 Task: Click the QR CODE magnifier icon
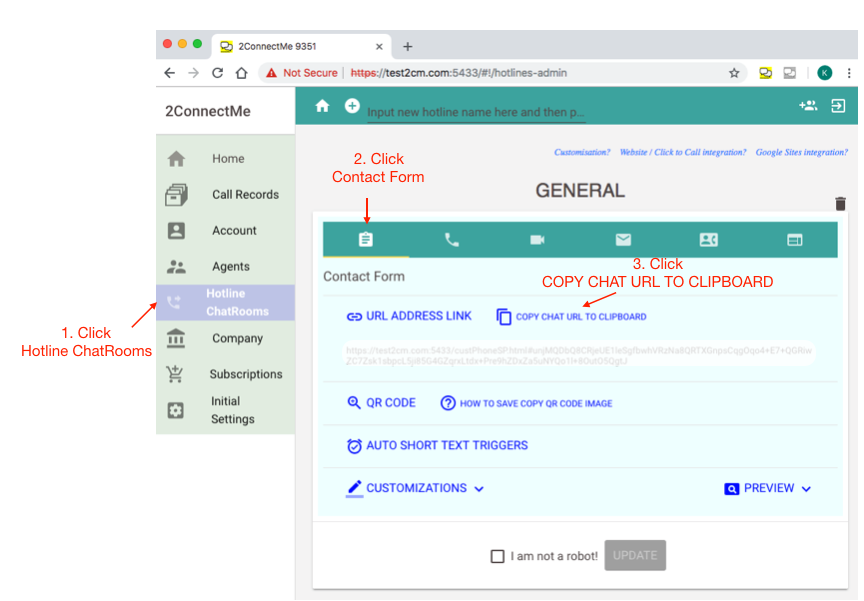click(x=354, y=403)
